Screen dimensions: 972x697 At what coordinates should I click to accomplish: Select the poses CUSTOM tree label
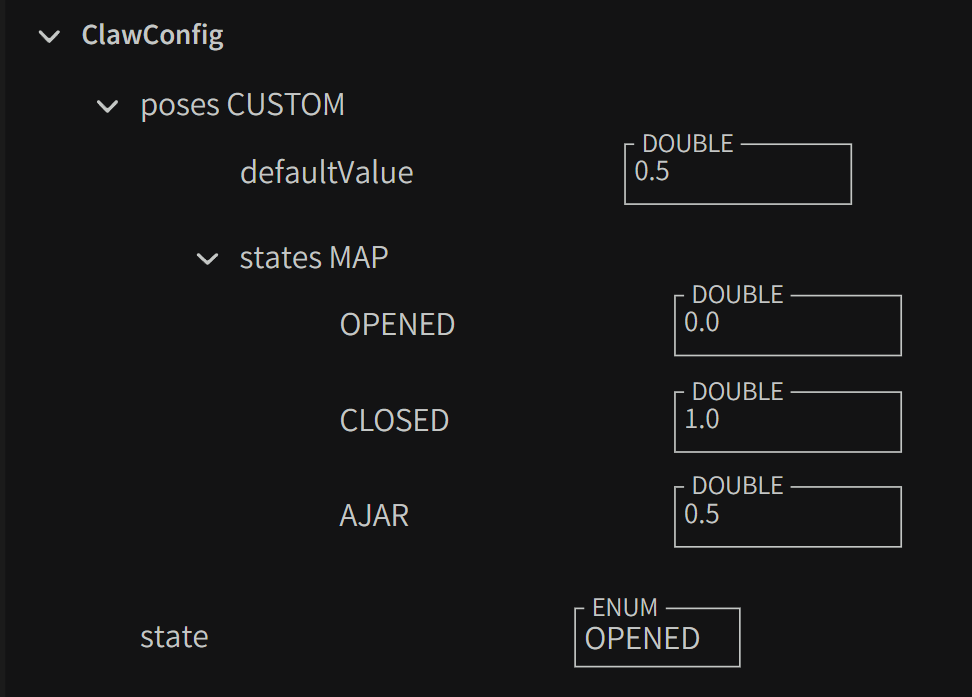tap(242, 105)
